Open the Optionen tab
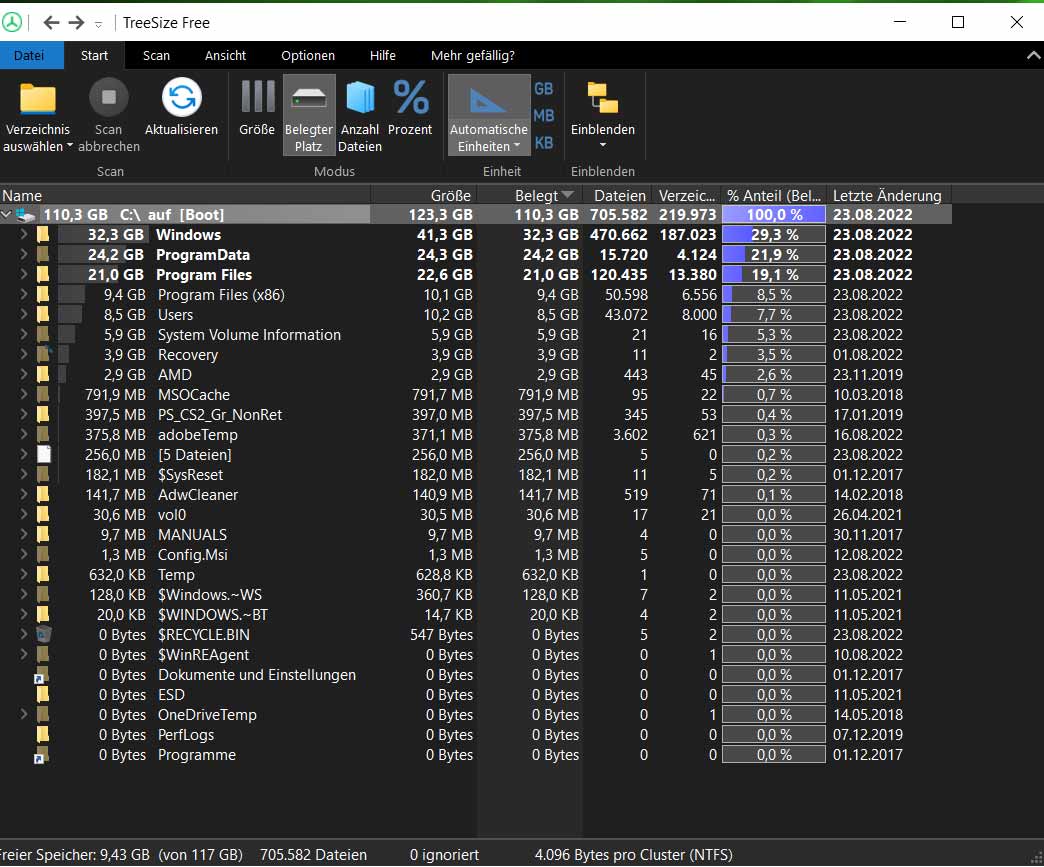This screenshot has width=1044, height=867. click(x=308, y=55)
